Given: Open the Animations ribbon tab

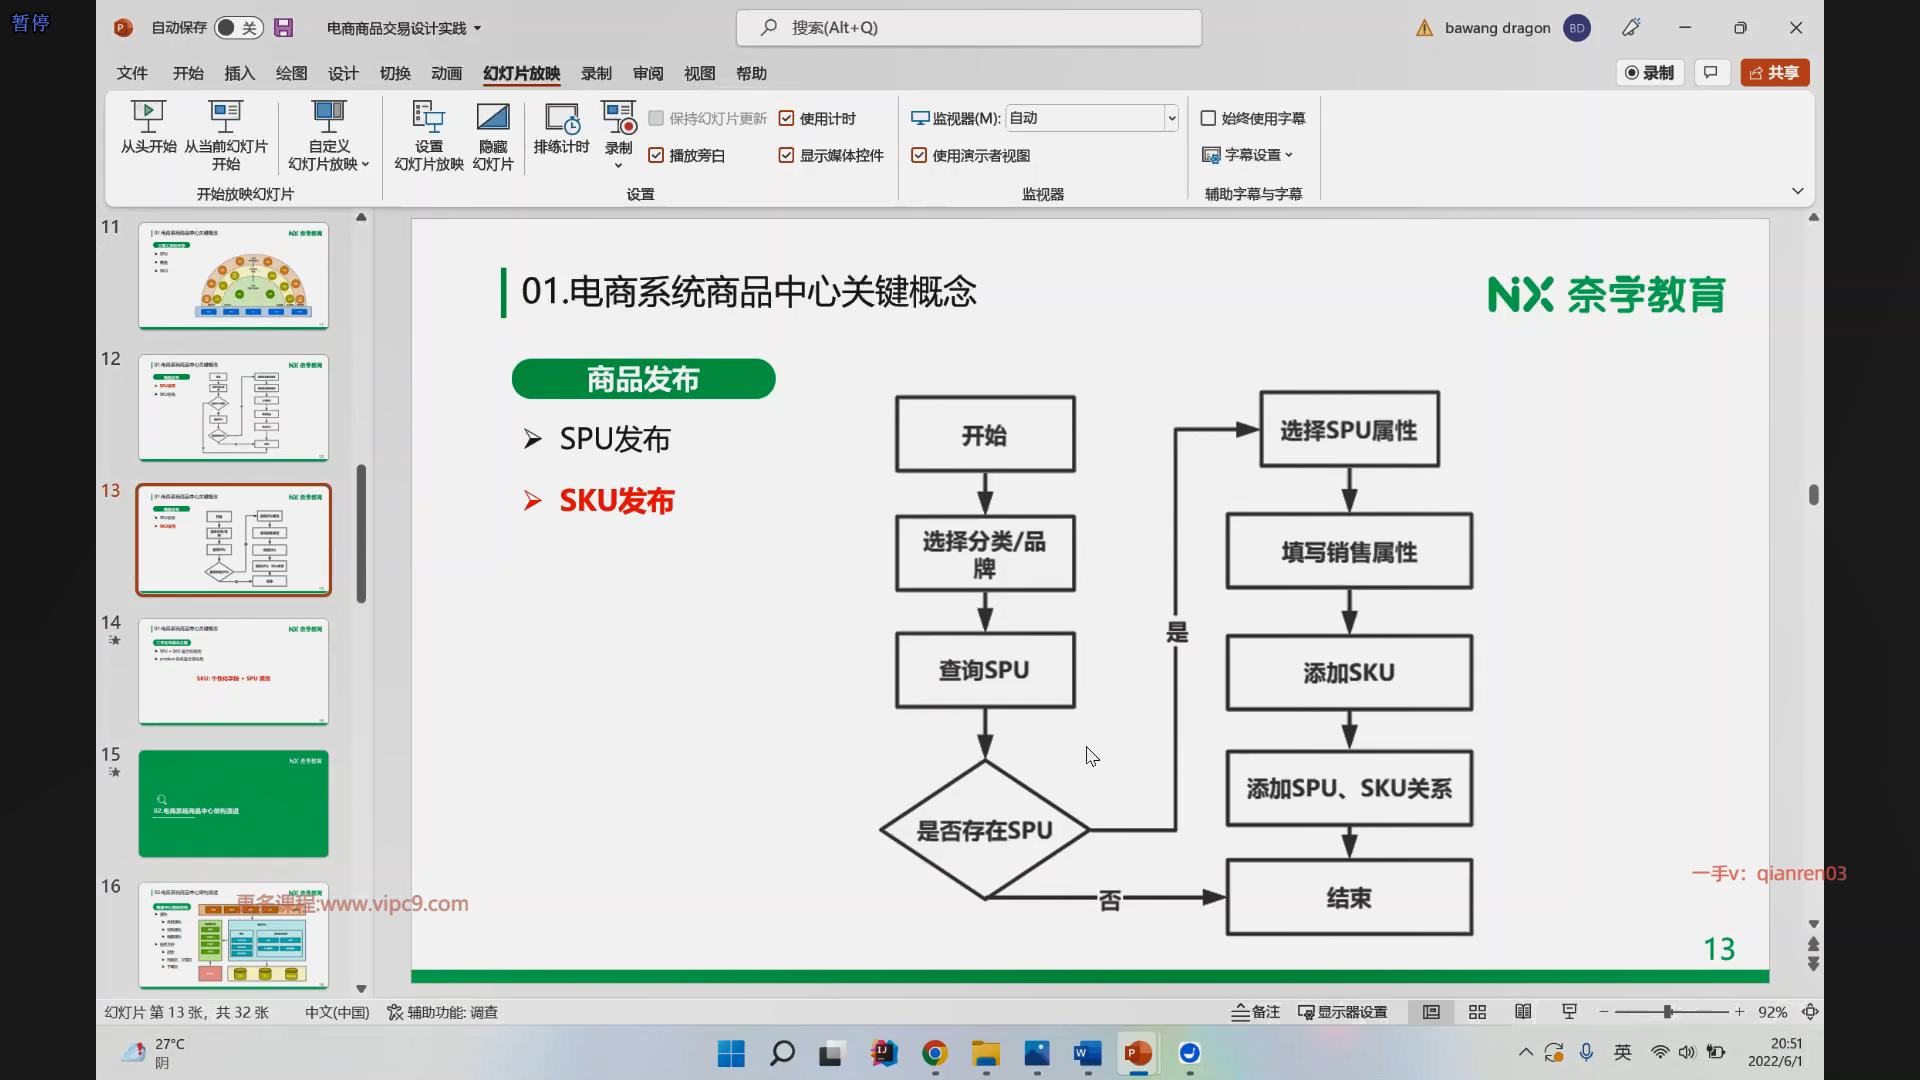Looking at the screenshot, I should [x=446, y=73].
